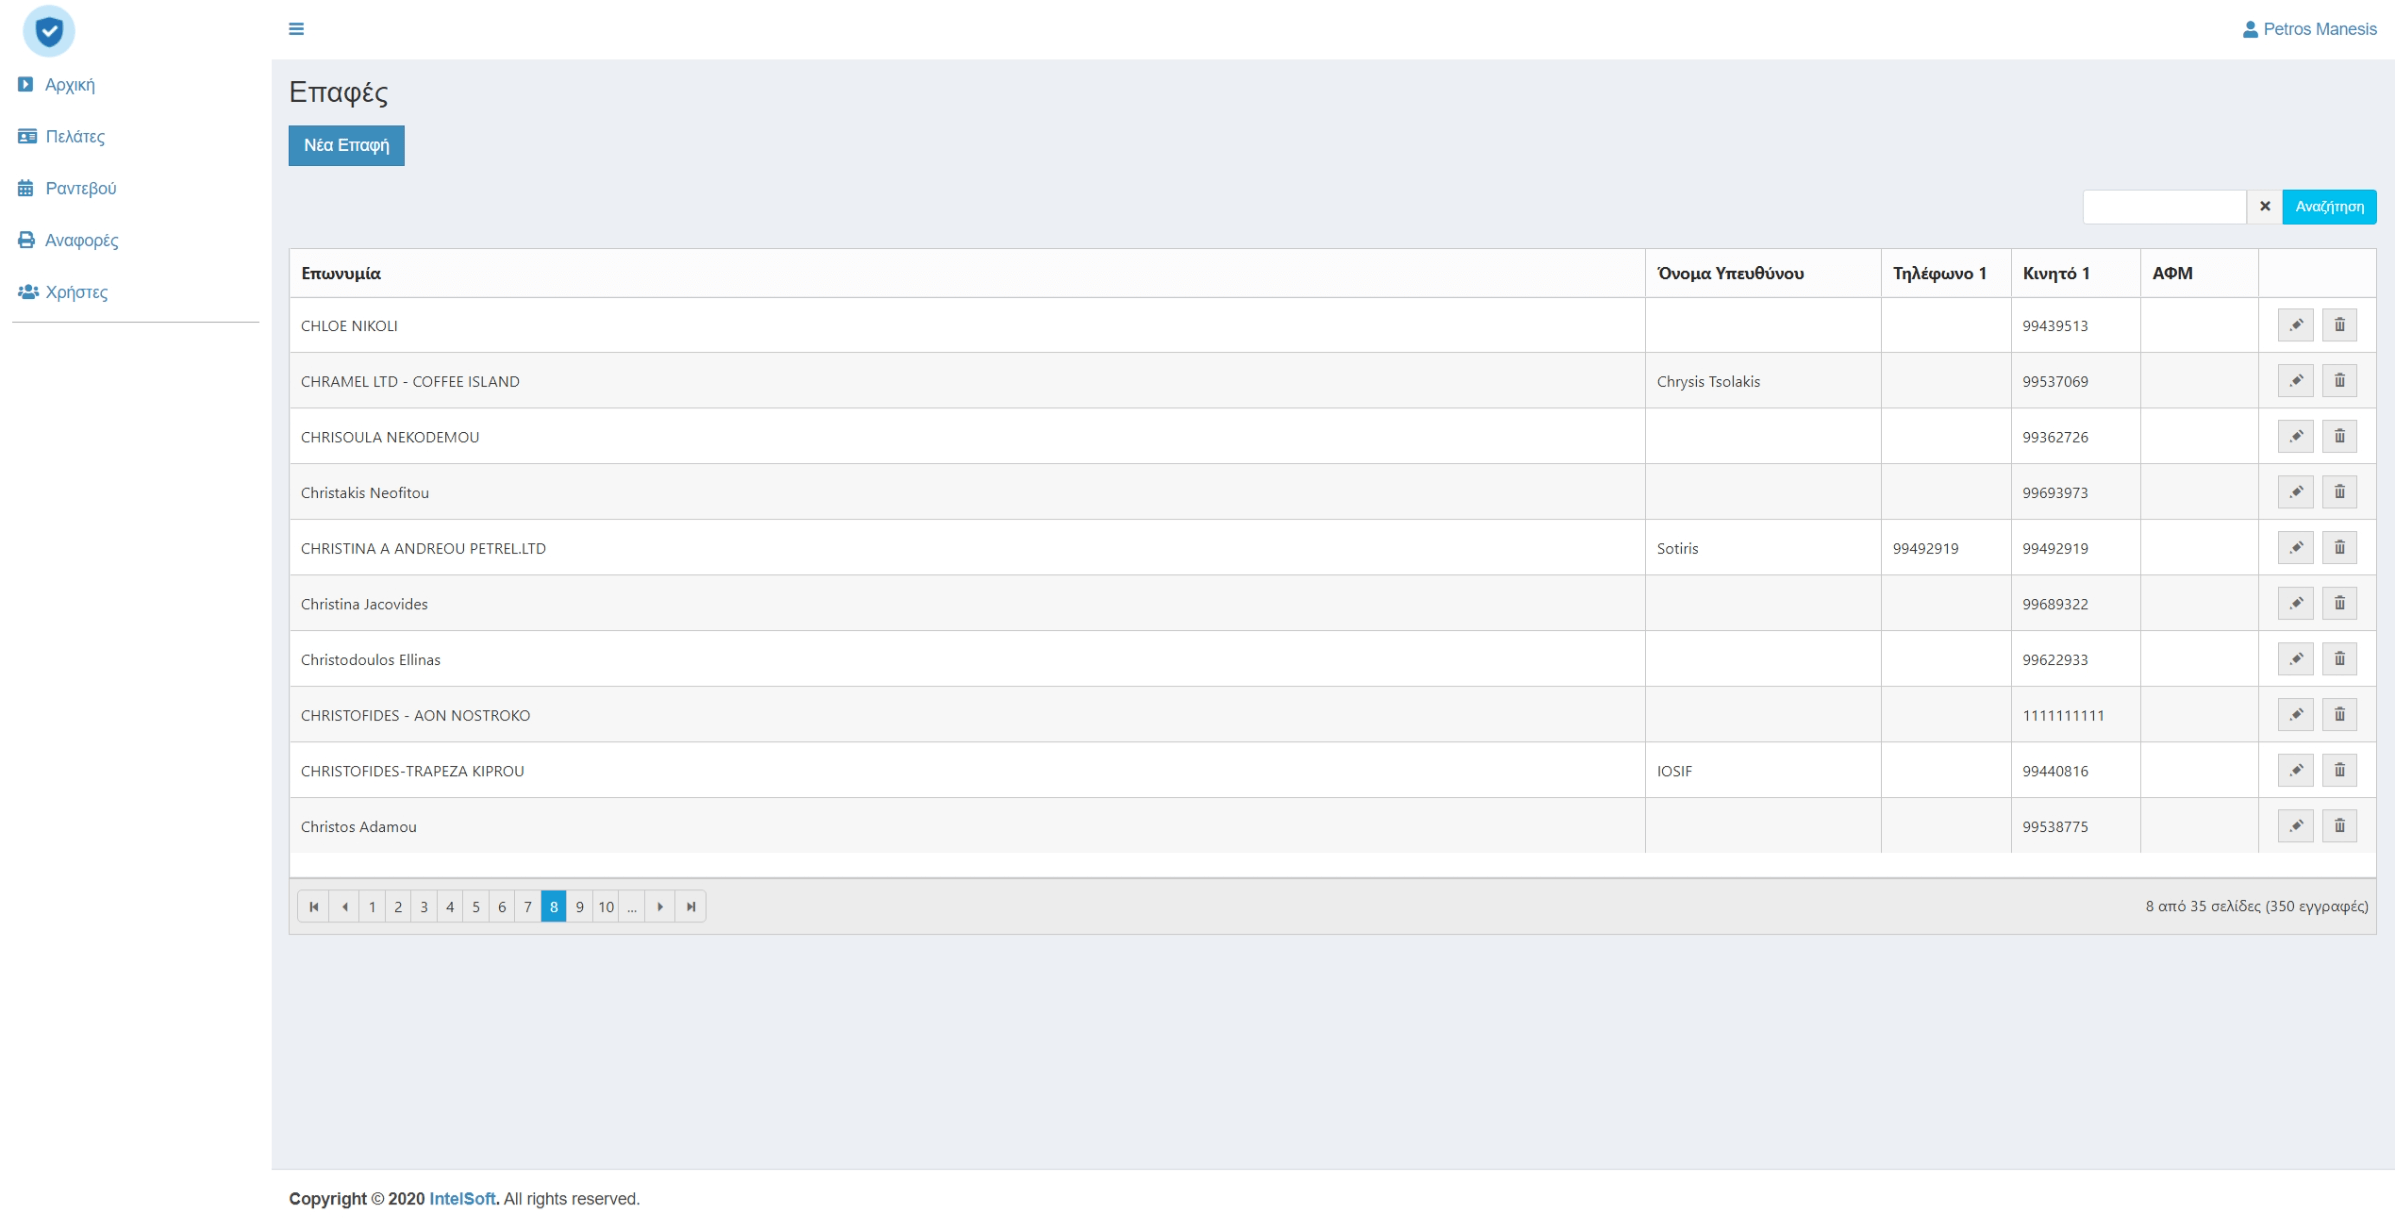Edit the Christakis Neofitou entry
Image resolution: width=2395 pixels, height=1229 pixels.
(x=2295, y=492)
